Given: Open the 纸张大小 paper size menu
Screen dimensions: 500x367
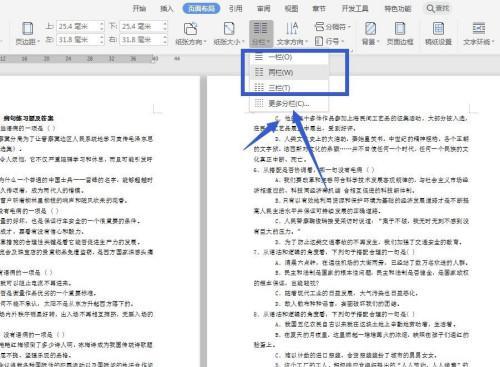Looking at the screenshot, I should (x=229, y=33).
